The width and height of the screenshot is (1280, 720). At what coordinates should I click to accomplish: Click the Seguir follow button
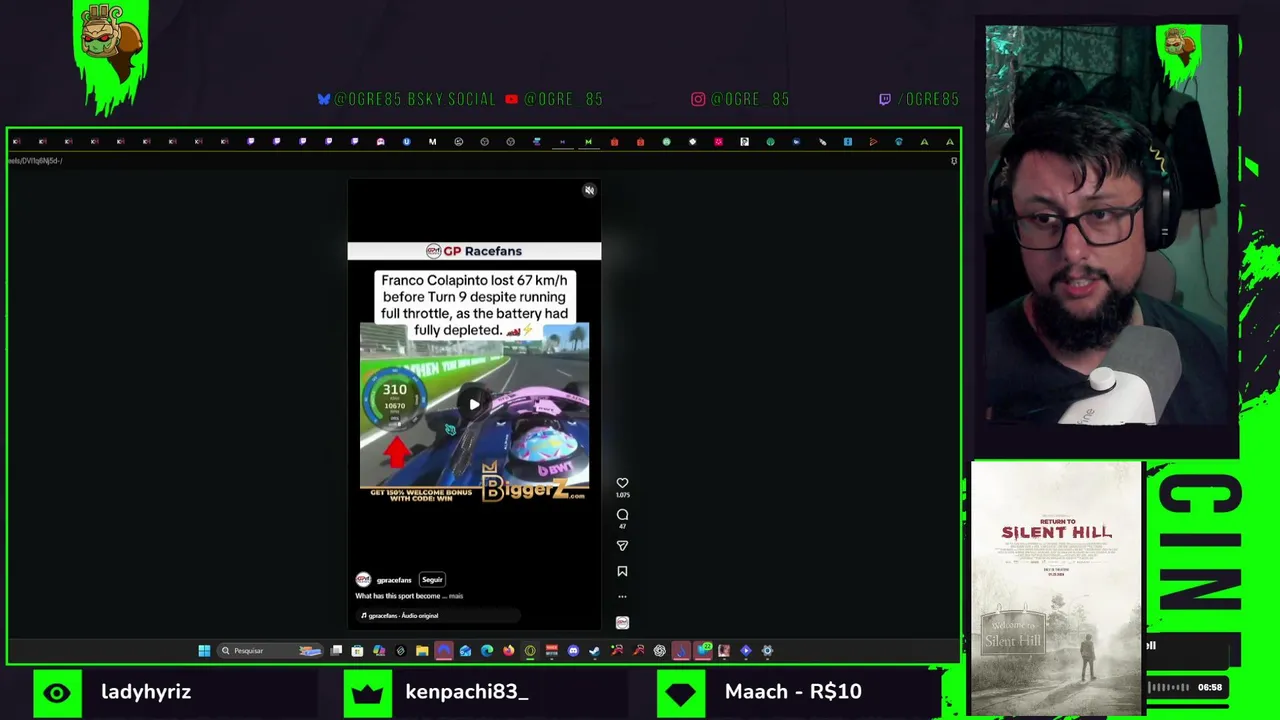[432, 579]
